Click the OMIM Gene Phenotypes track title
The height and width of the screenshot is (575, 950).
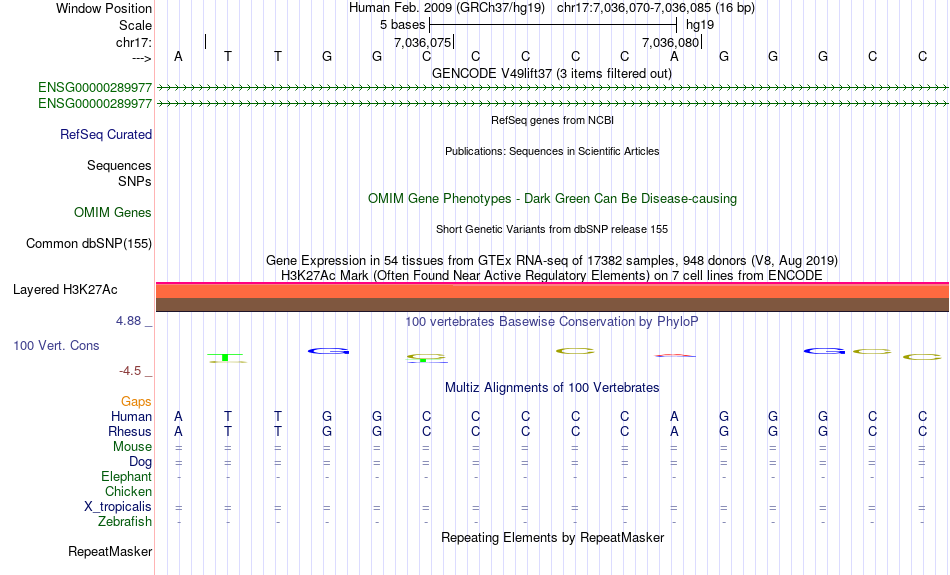tap(553, 199)
